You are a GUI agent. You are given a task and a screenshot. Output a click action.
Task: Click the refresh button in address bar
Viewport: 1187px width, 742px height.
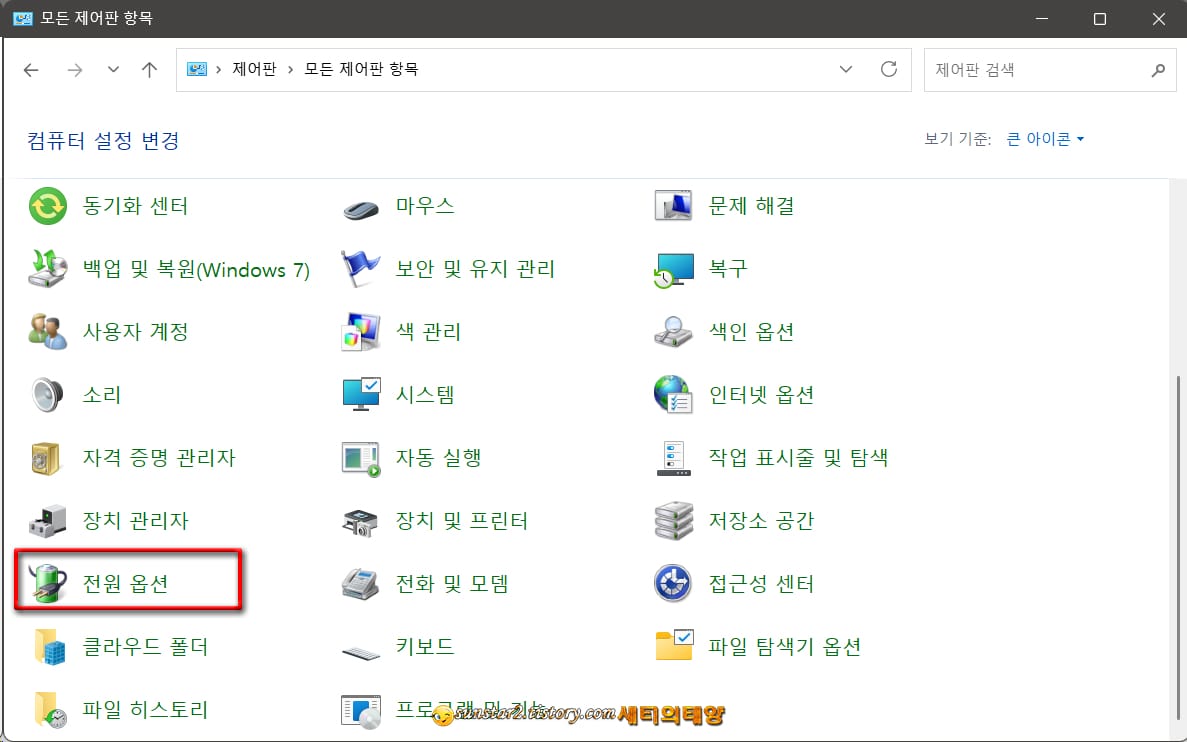coord(889,69)
